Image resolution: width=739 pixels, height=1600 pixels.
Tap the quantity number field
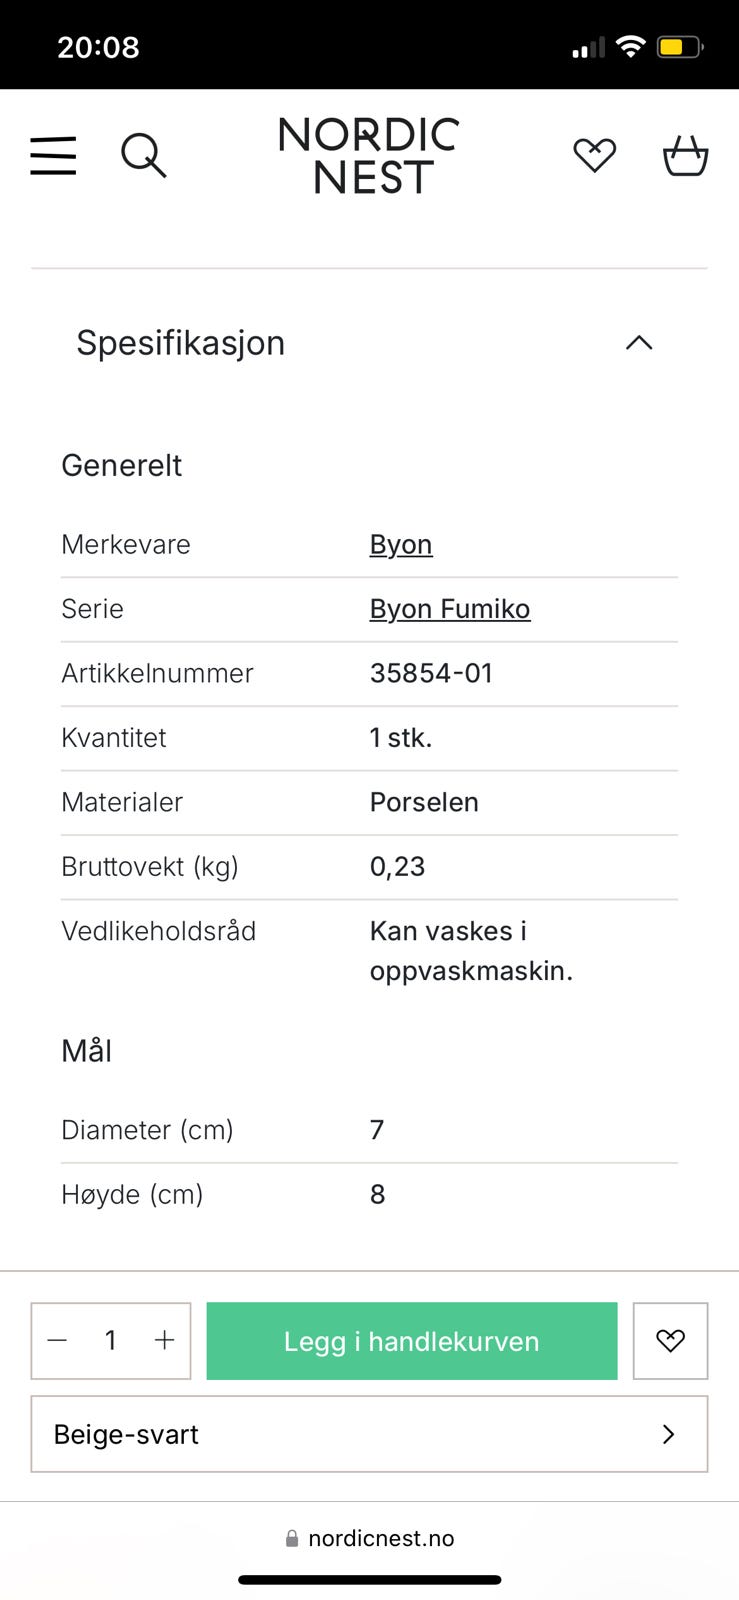111,1341
